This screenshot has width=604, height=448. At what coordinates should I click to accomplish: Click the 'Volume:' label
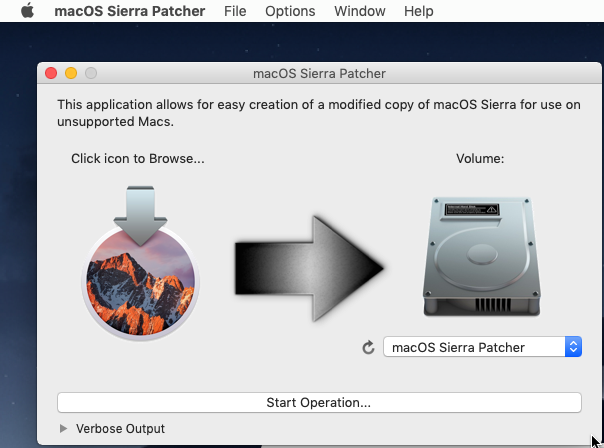pyautogui.click(x=480, y=159)
